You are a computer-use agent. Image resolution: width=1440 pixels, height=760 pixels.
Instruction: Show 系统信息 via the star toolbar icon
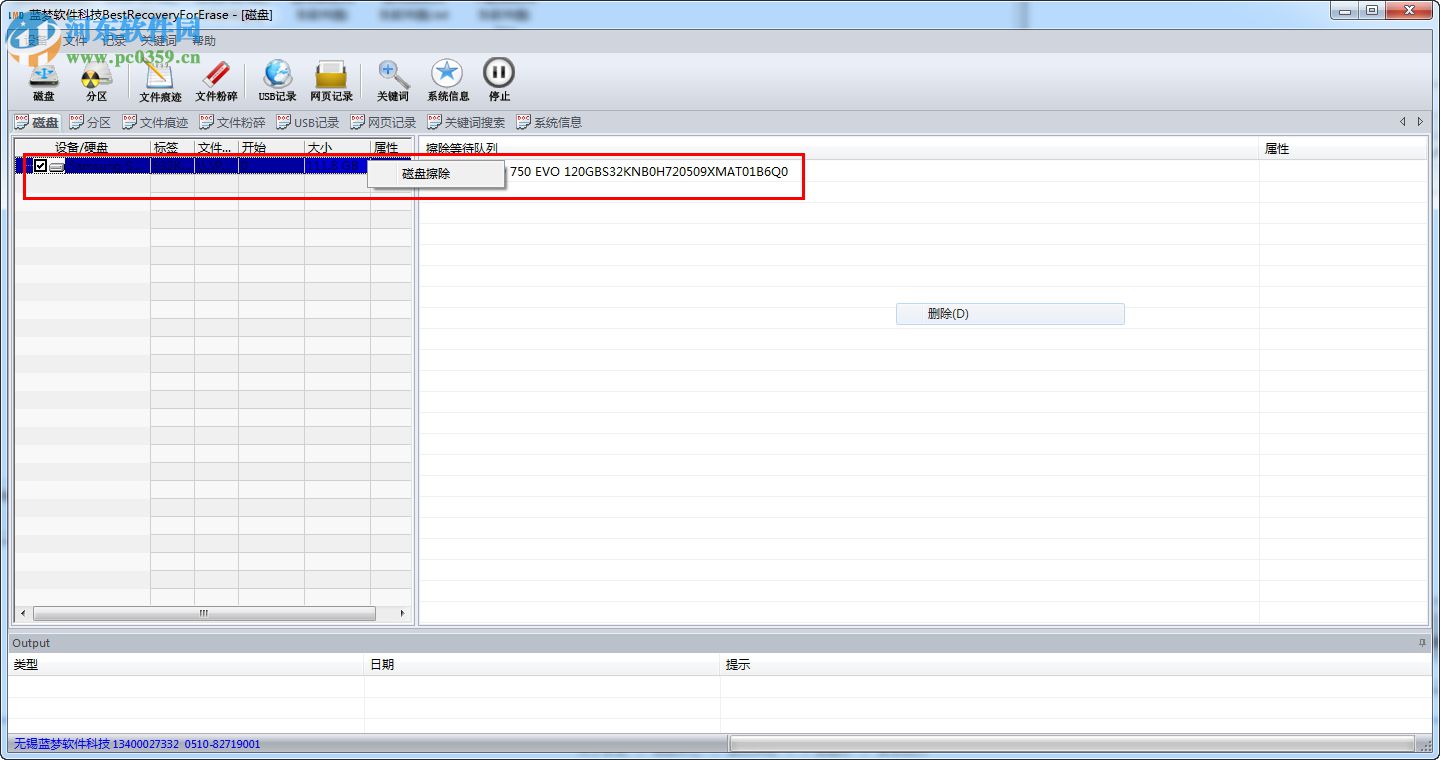click(x=447, y=80)
